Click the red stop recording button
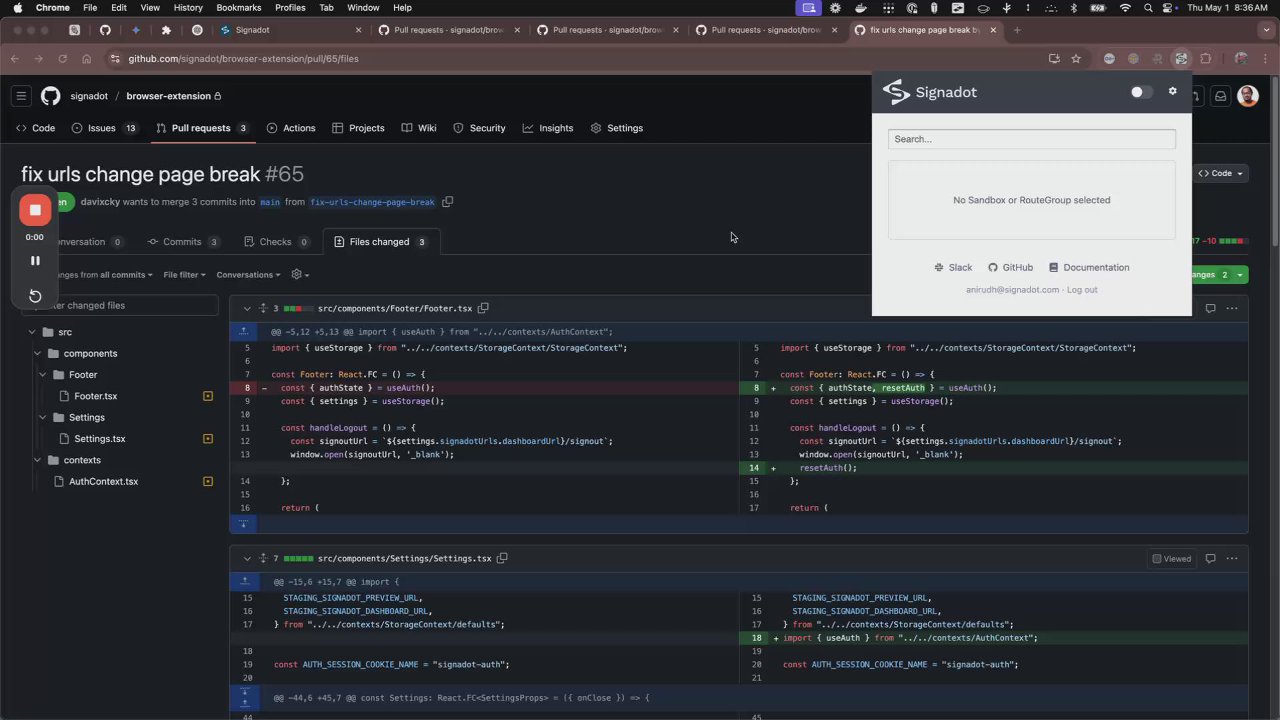 pos(35,210)
